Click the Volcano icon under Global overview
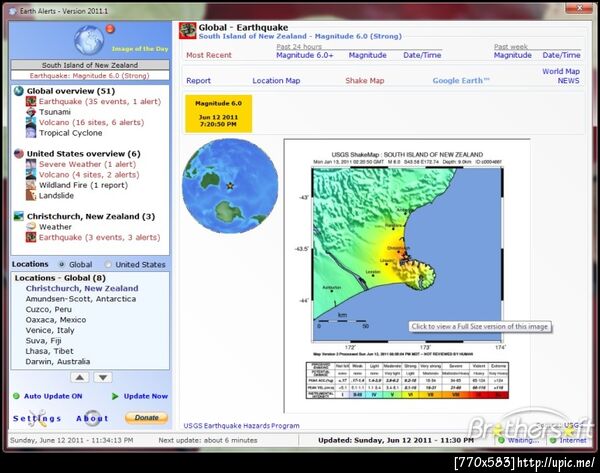The width and height of the screenshot is (600, 473). tap(31, 122)
